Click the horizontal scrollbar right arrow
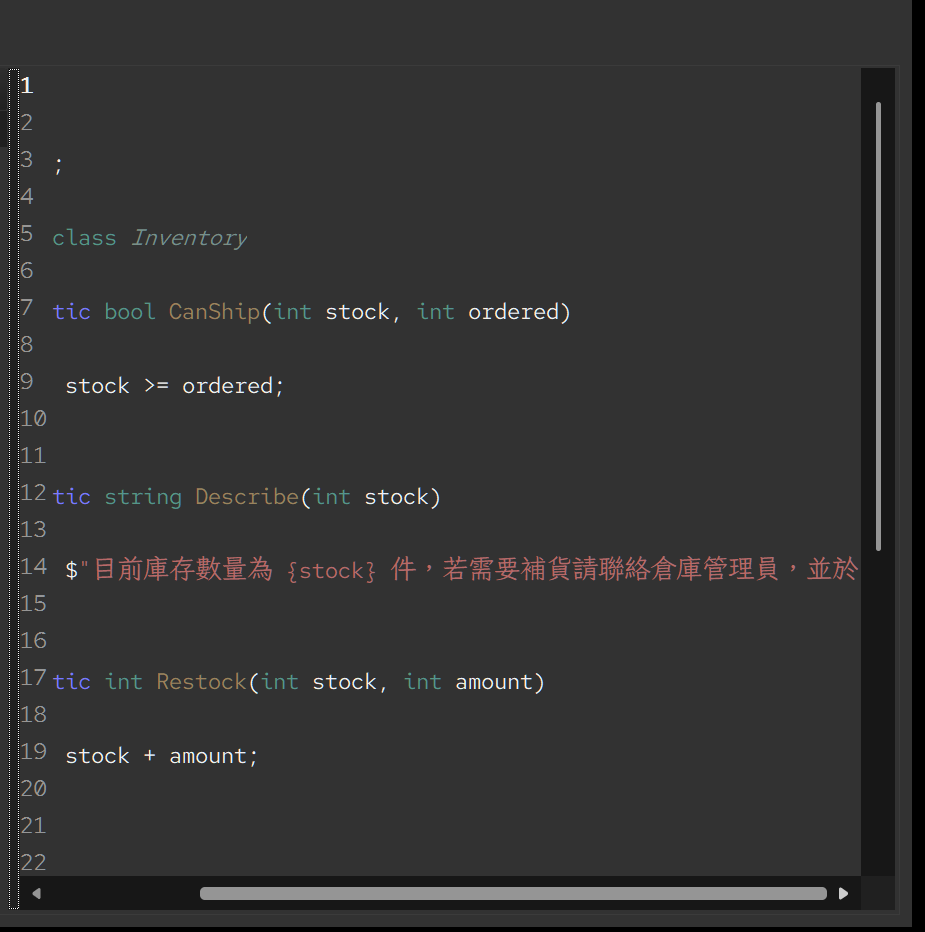The height and width of the screenshot is (932, 925). pos(843,893)
